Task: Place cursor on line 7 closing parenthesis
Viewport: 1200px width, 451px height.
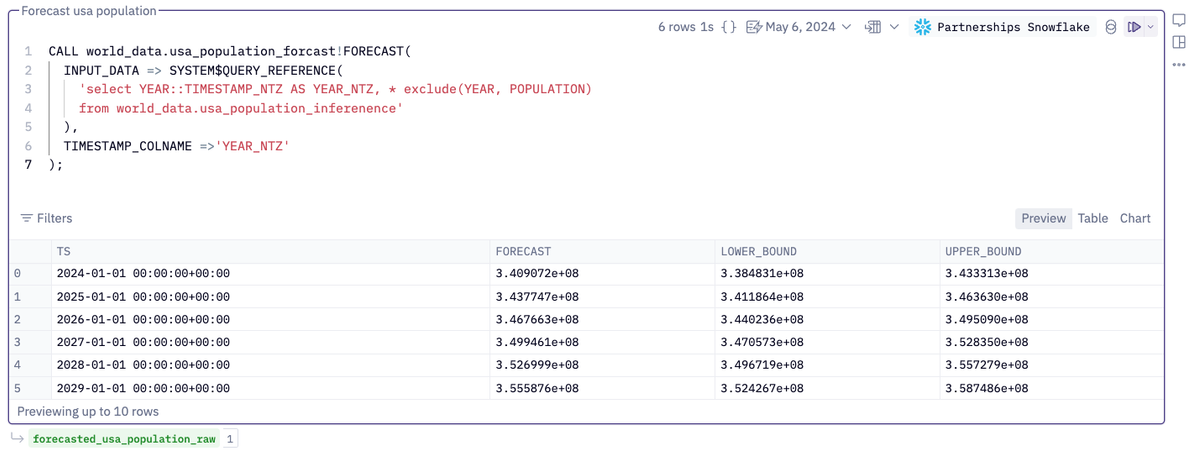Action: click(55, 165)
